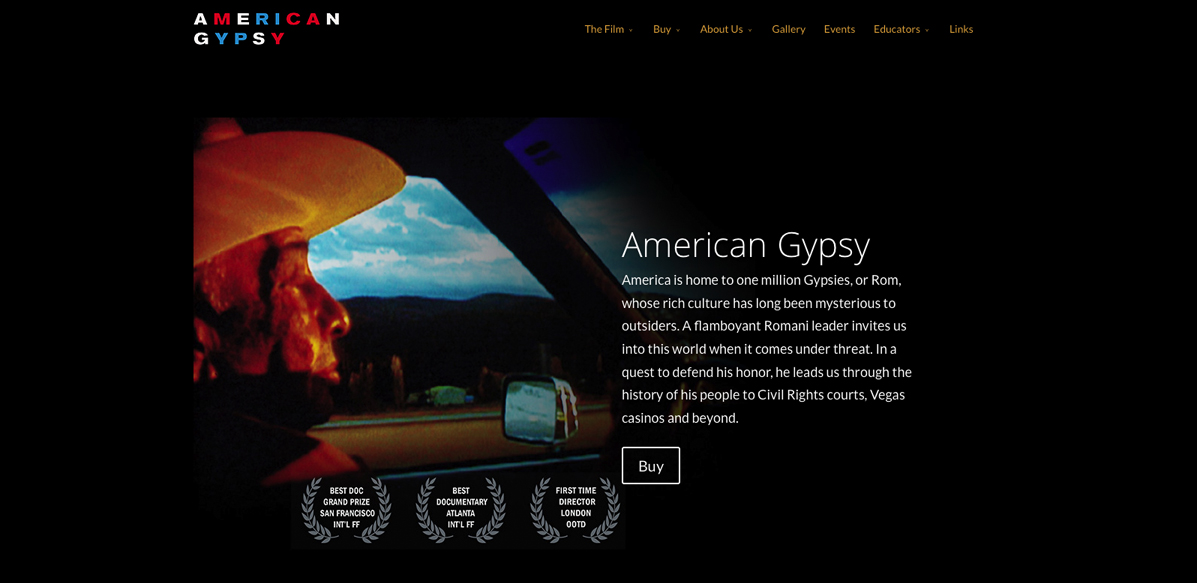Expand the dropdown arrow beside About Us

pyautogui.click(x=750, y=30)
